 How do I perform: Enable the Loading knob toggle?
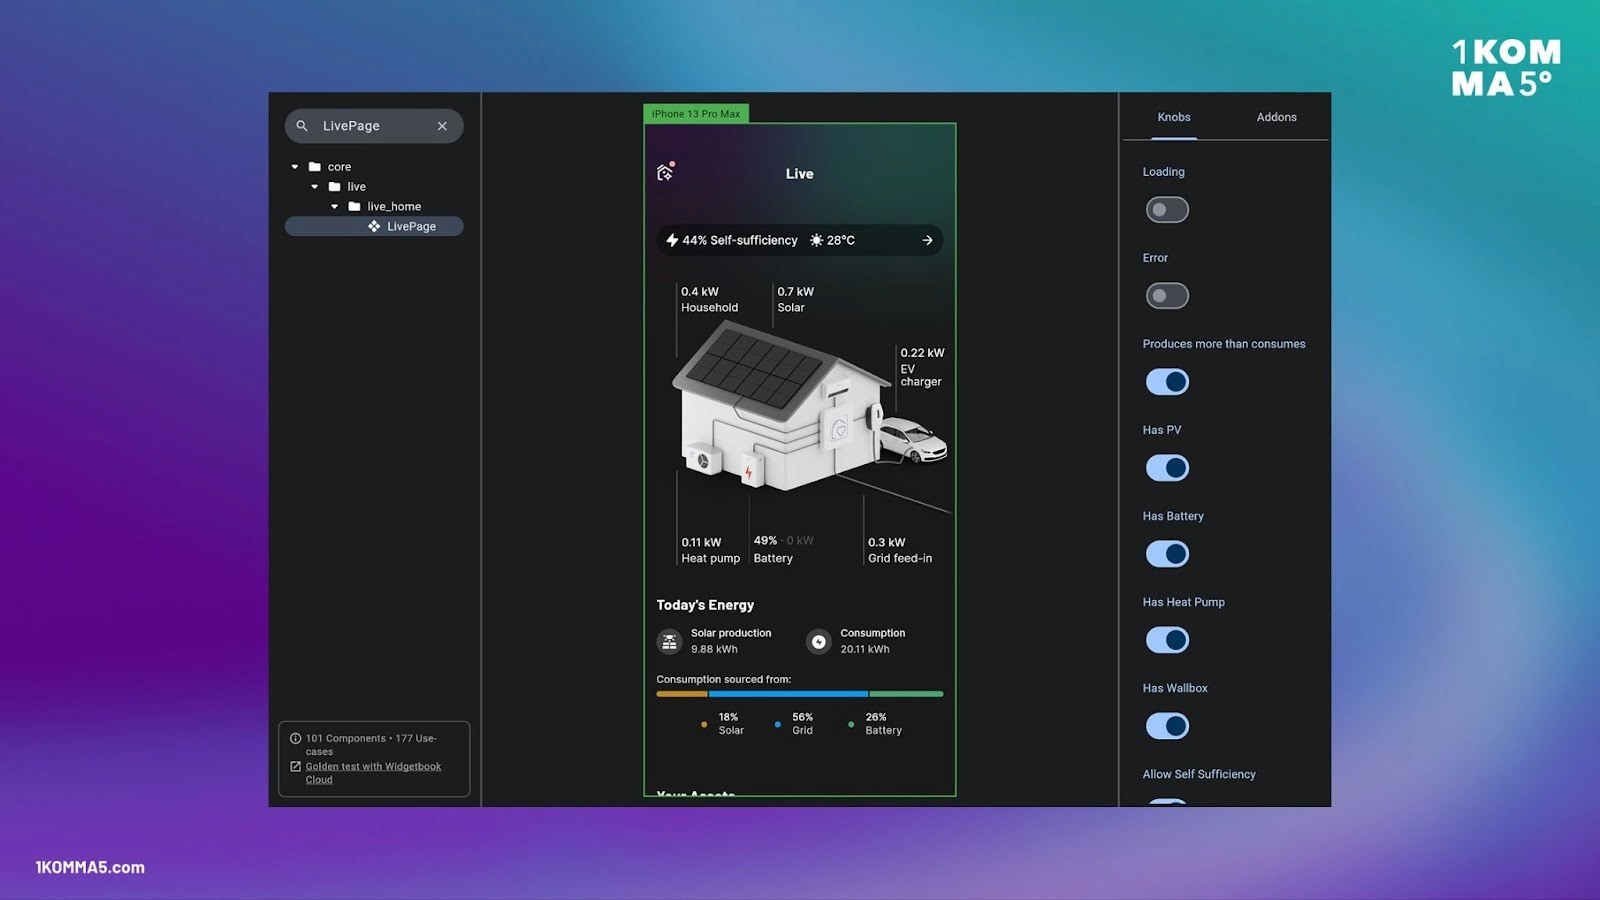(x=1167, y=209)
